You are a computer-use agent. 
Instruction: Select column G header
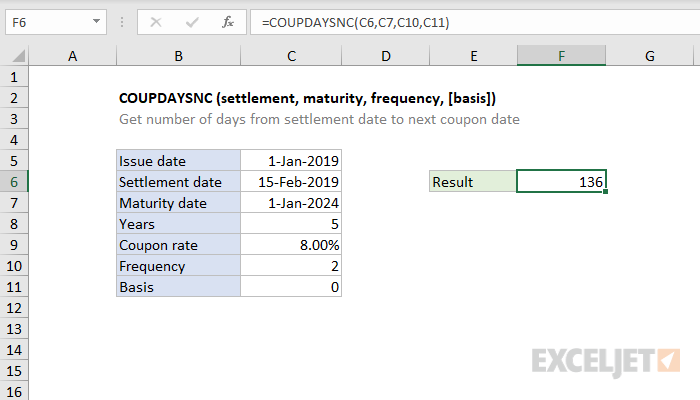[650, 56]
